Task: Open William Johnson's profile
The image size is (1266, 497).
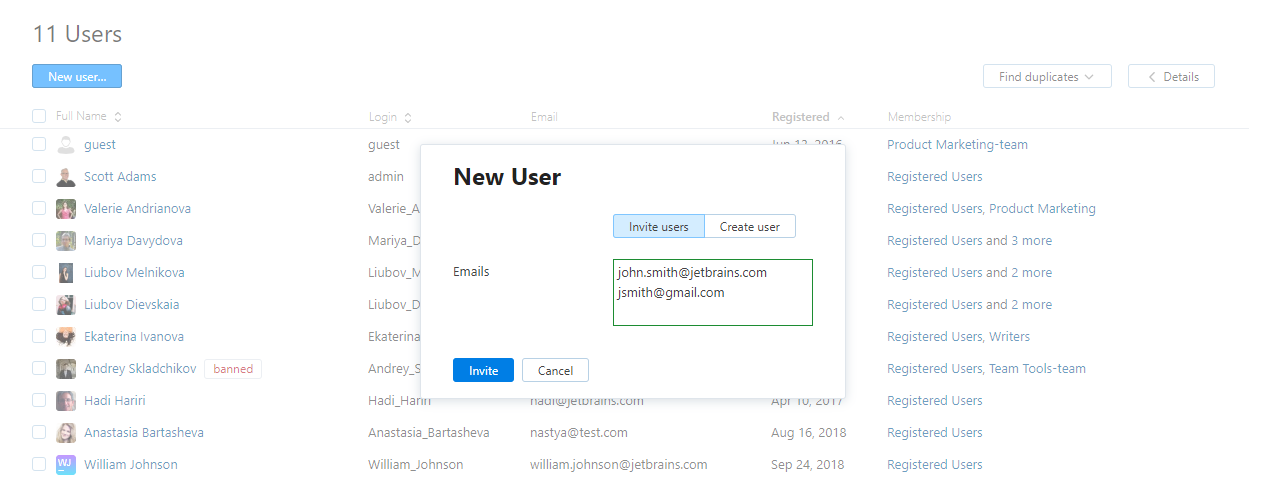Action: 131,465
